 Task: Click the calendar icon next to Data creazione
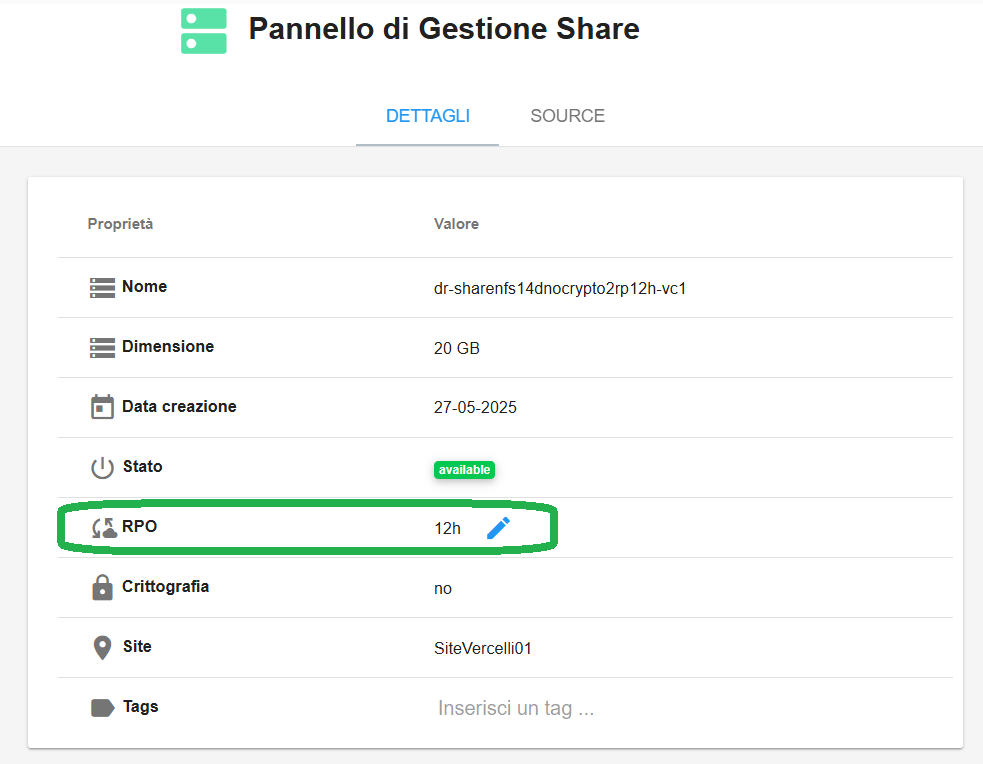pyautogui.click(x=102, y=407)
